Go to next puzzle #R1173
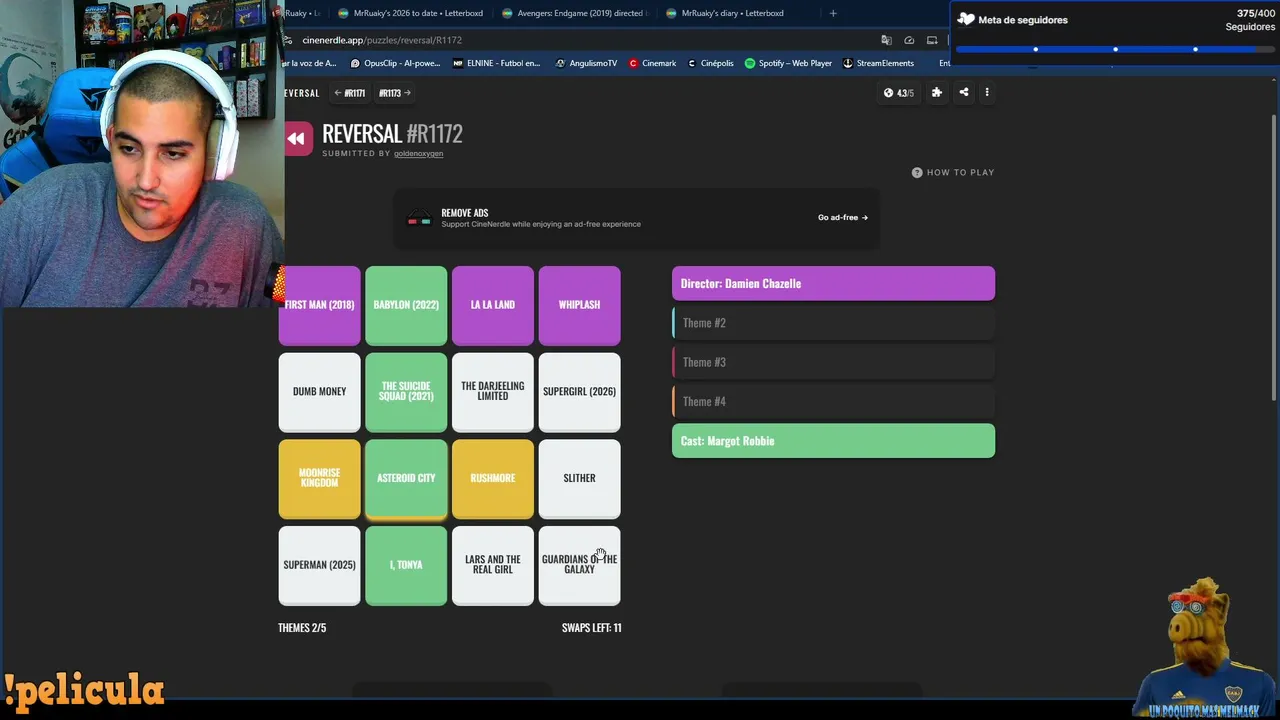 (x=395, y=93)
